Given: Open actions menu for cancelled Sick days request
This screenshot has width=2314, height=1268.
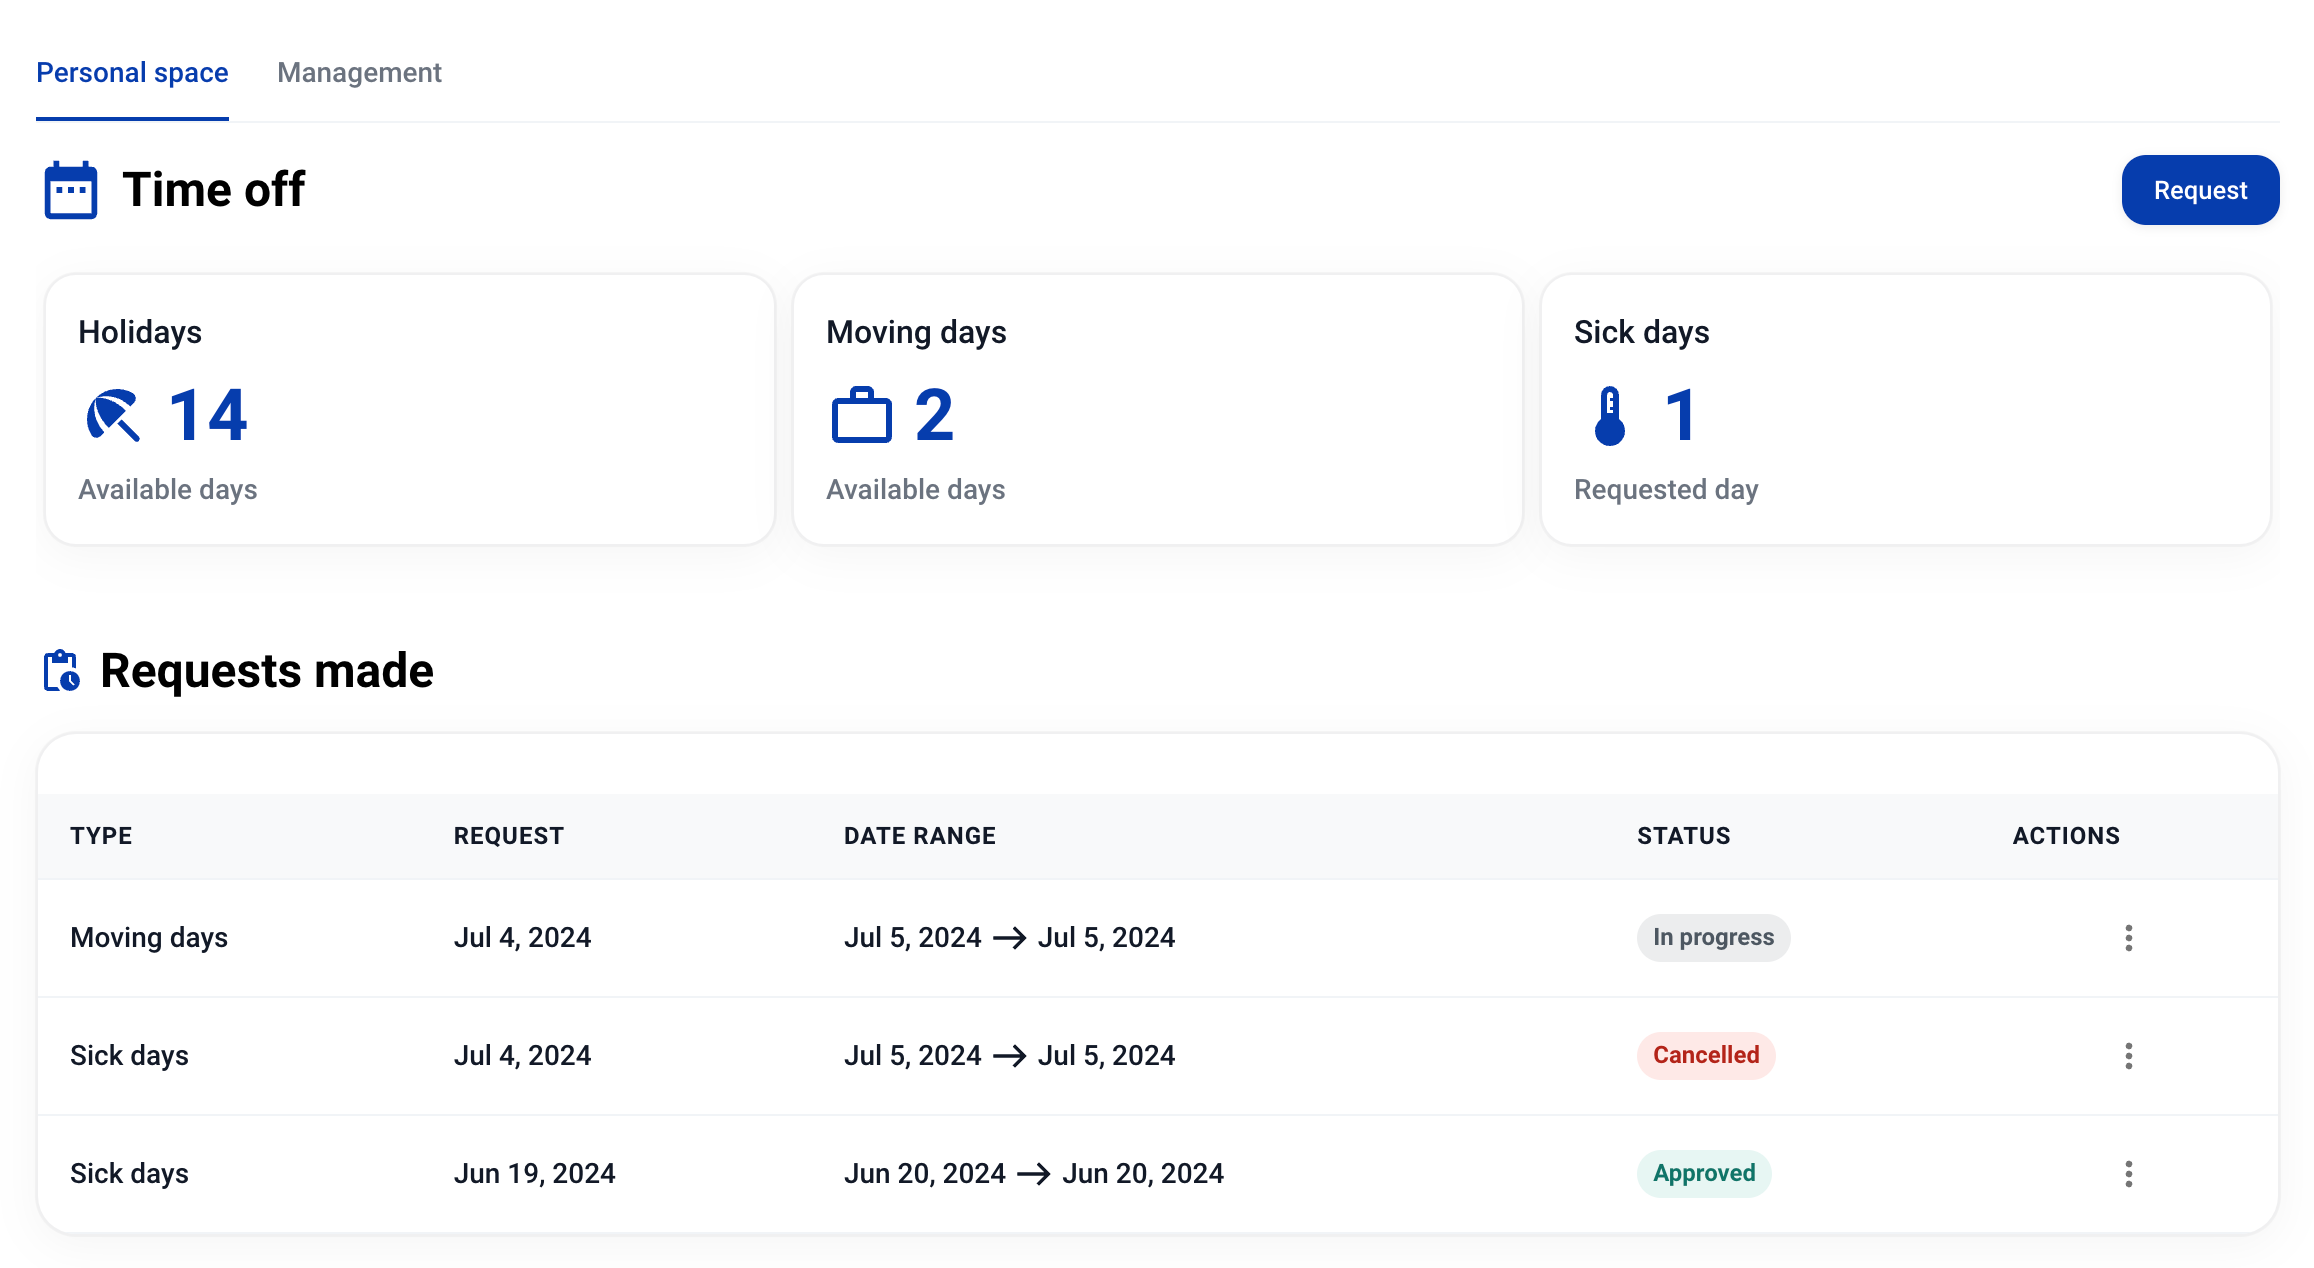Looking at the screenshot, I should tap(2128, 1056).
